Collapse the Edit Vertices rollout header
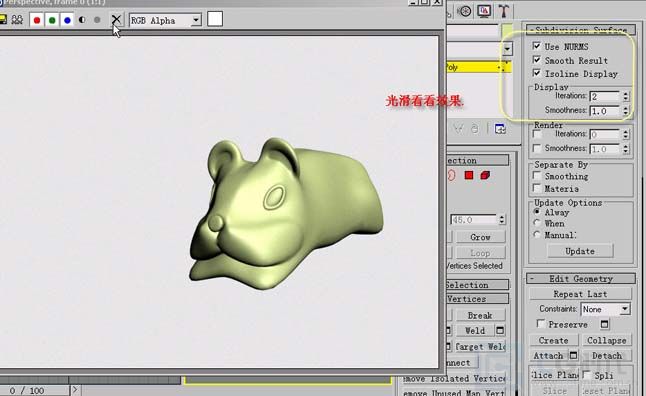Image resolution: width=646 pixels, height=396 pixels. [x=477, y=299]
